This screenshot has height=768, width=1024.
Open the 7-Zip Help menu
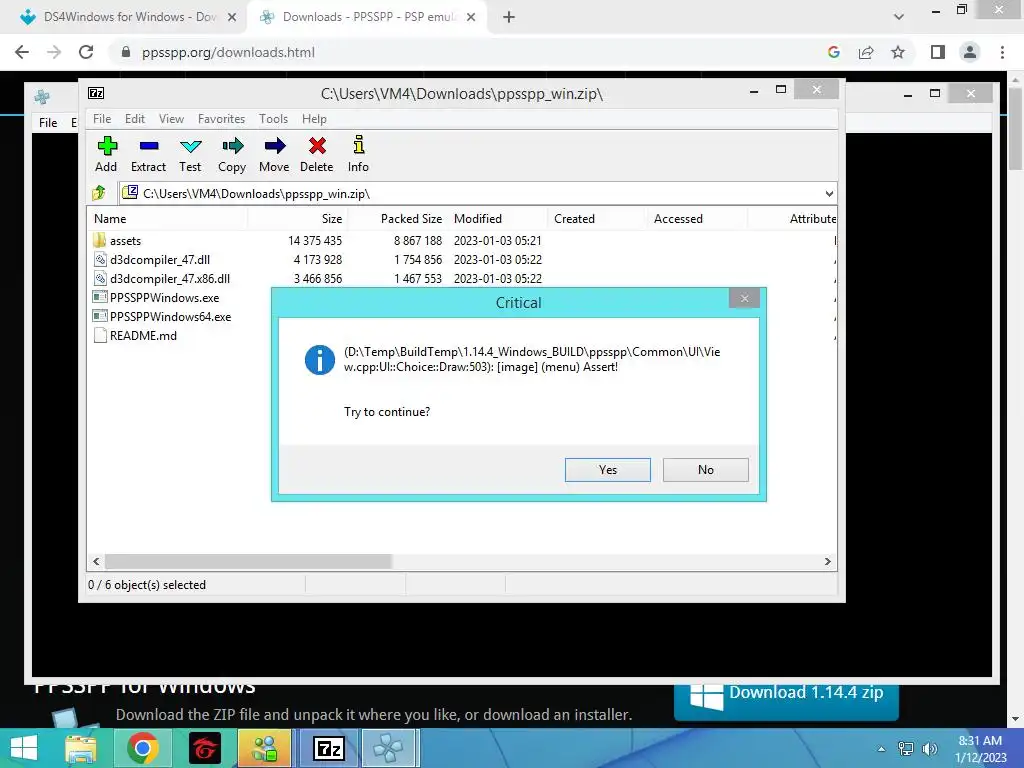(314, 119)
